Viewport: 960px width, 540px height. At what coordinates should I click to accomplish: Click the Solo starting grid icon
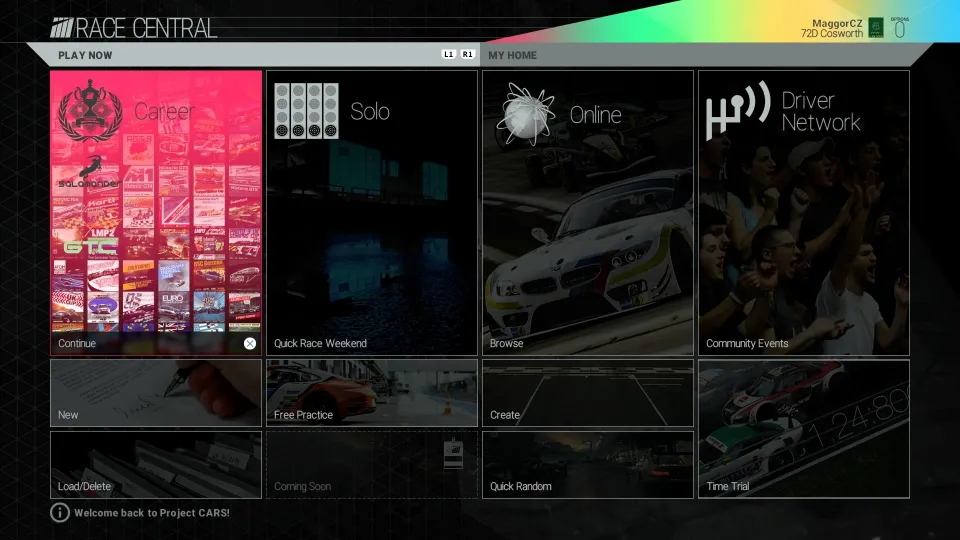[x=307, y=110]
